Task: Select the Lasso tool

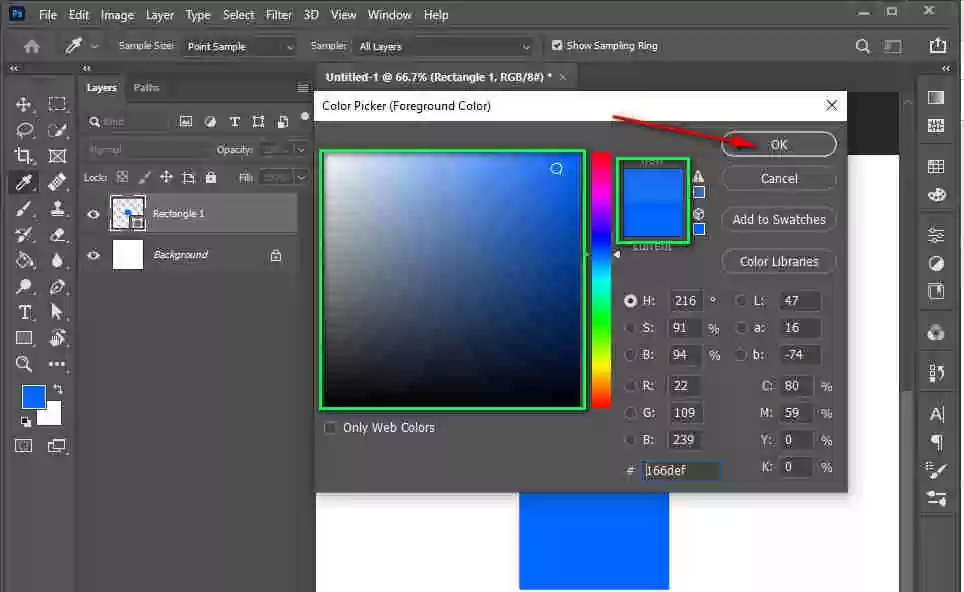Action: pyautogui.click(x=23, y=130)
